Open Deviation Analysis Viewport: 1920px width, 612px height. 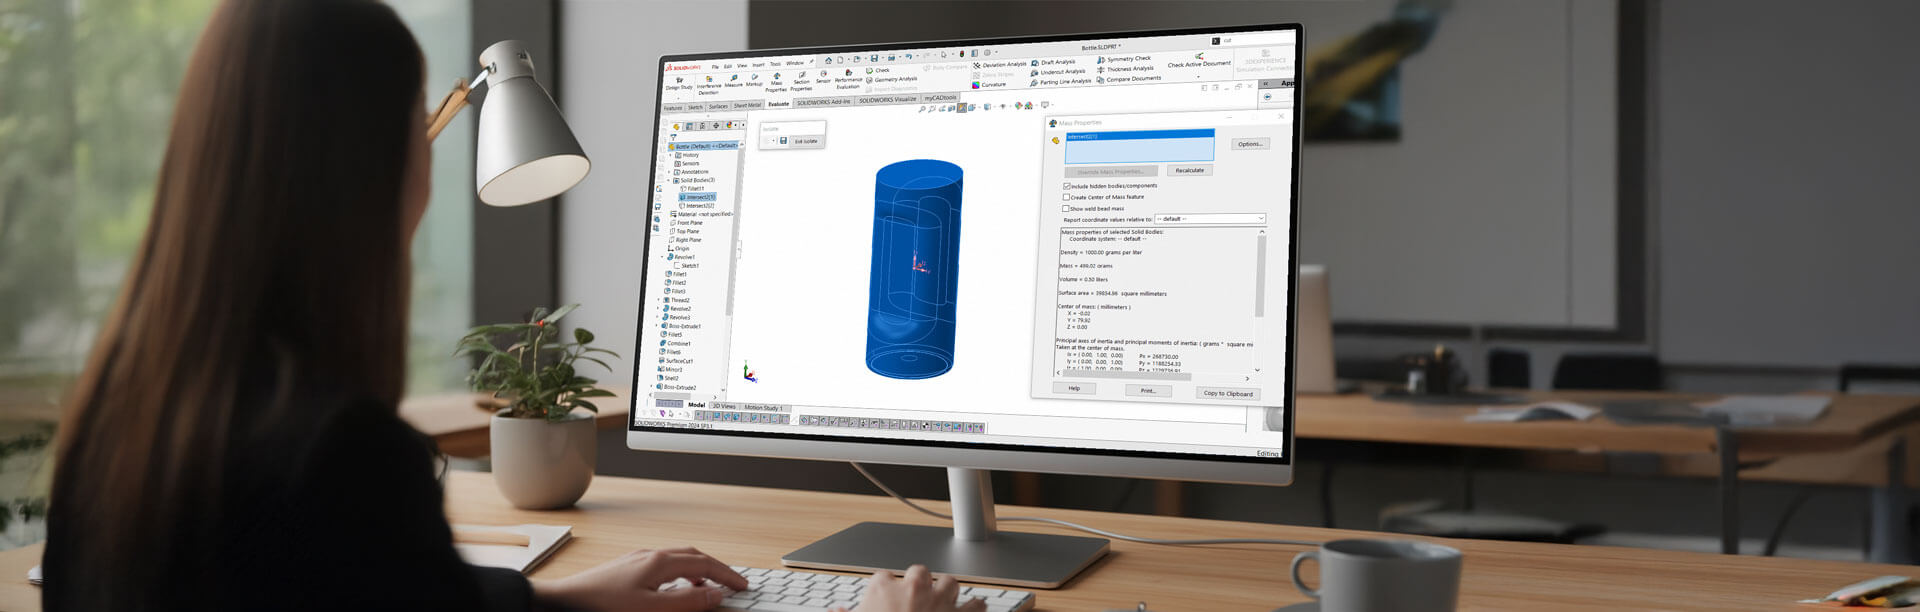pos(1000,65)
